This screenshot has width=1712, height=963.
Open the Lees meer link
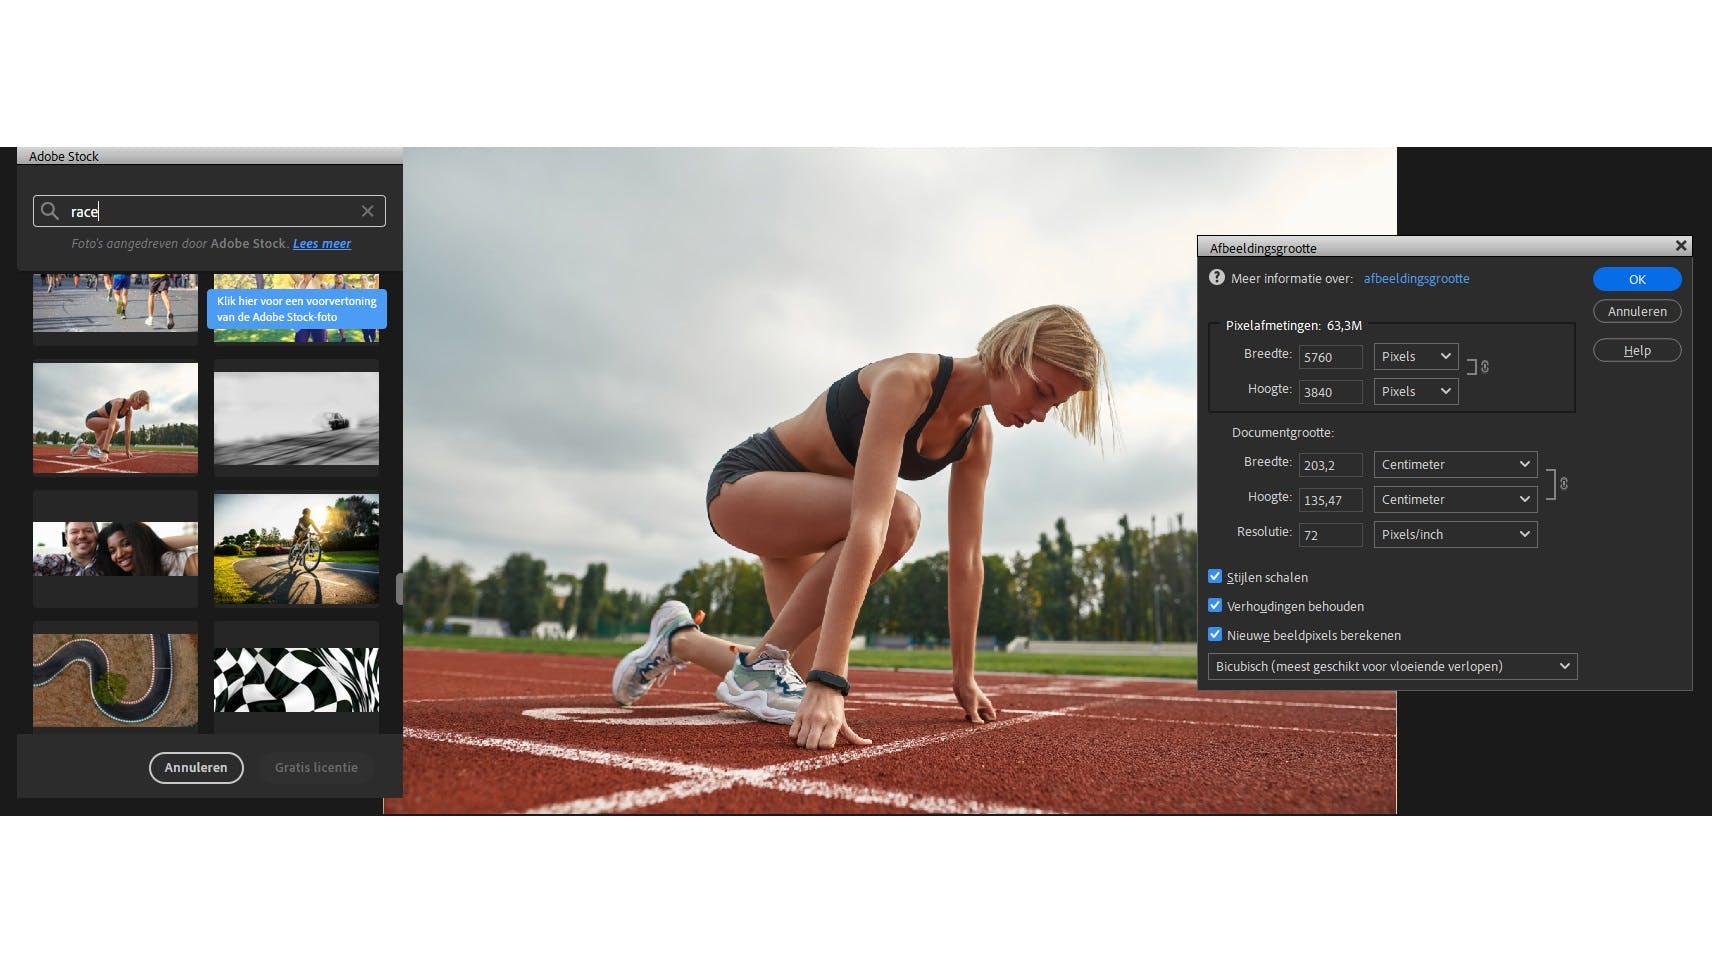(322, 244)
